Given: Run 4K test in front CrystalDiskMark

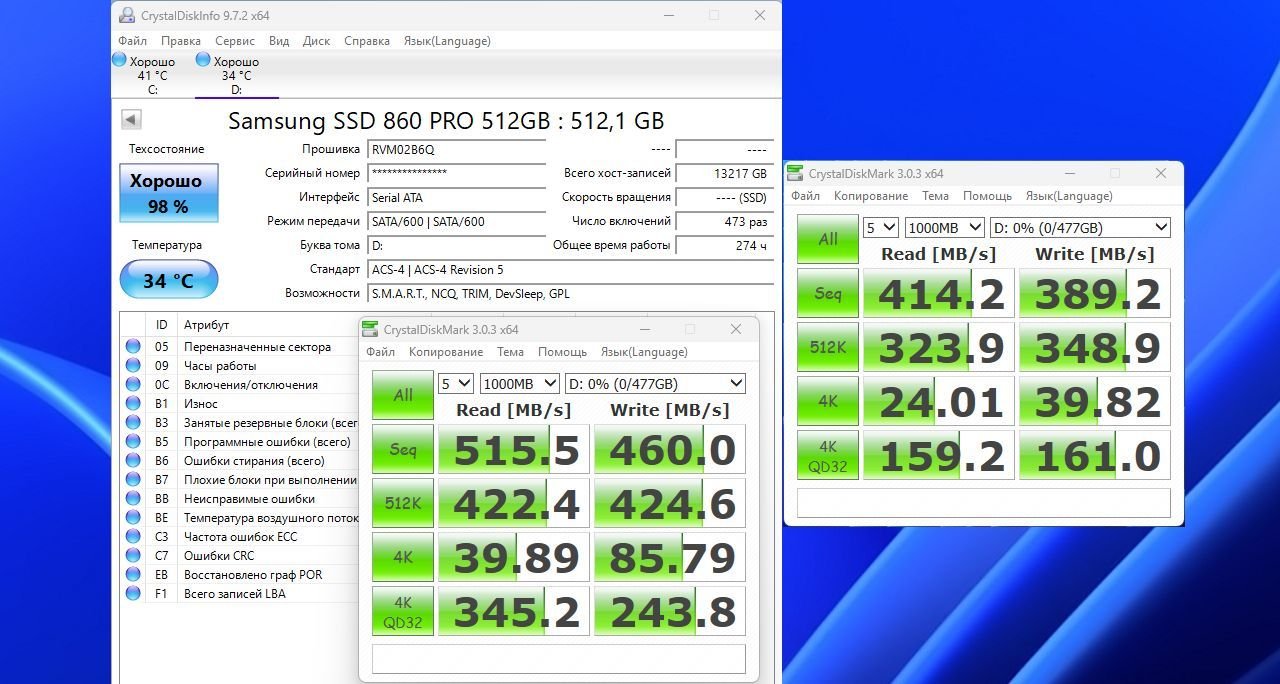Looking at the screenshot, I should 403,557.
